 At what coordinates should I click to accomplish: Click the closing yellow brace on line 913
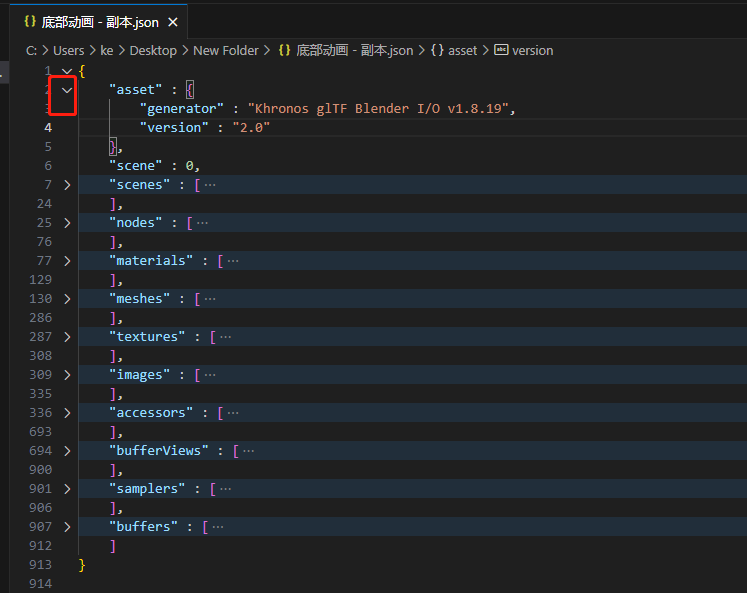pyautogui.click(x=82, y=565)
